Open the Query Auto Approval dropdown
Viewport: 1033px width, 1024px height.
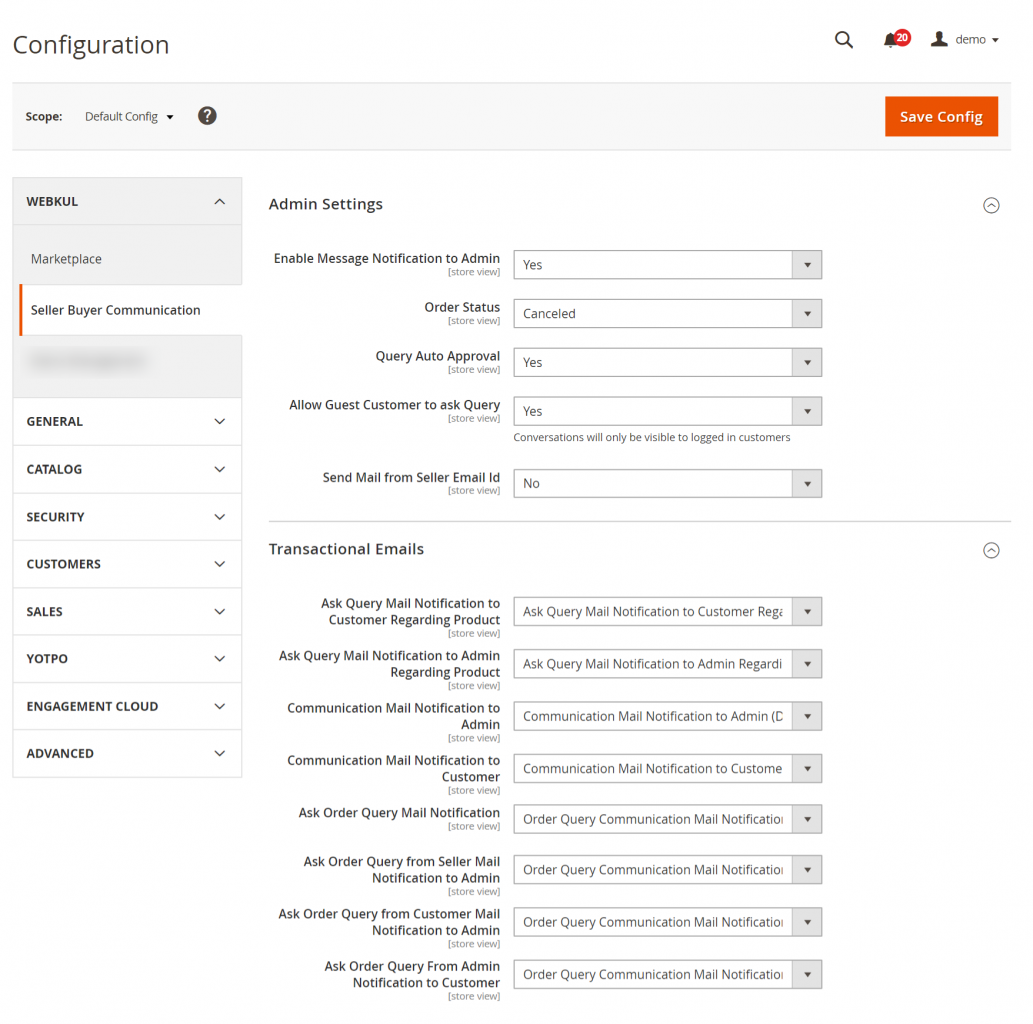(667, 362)
